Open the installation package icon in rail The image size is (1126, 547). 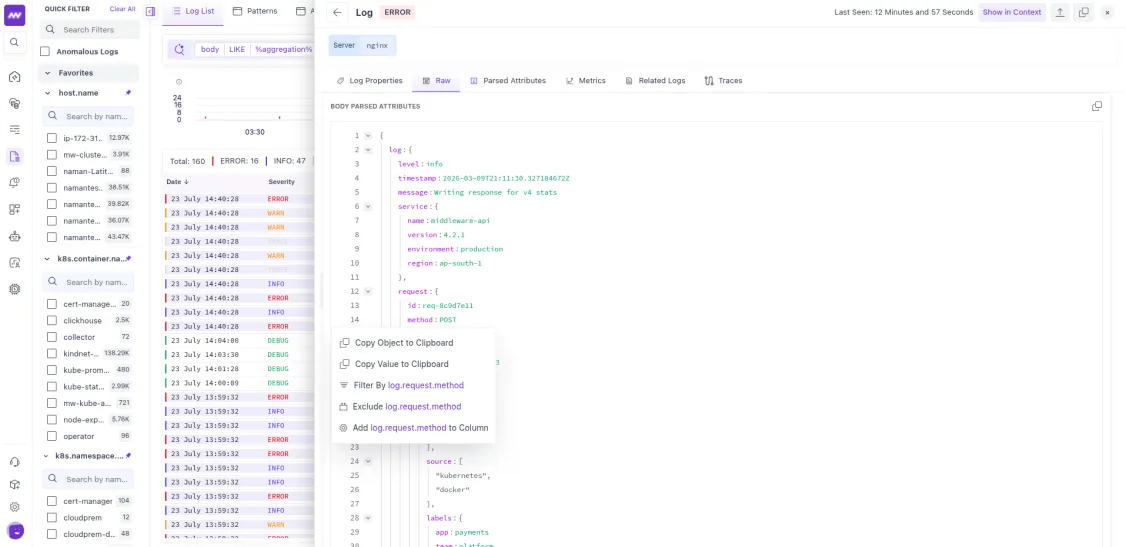(x=14, y=485)
